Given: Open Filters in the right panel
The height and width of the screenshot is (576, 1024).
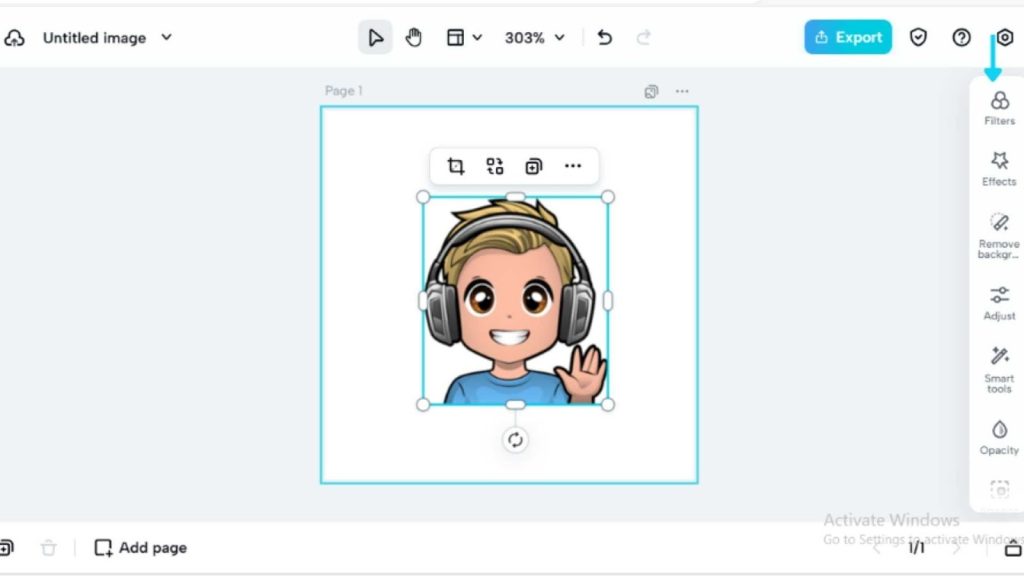Looking at the screenshot, I should (x=999, y=108).
